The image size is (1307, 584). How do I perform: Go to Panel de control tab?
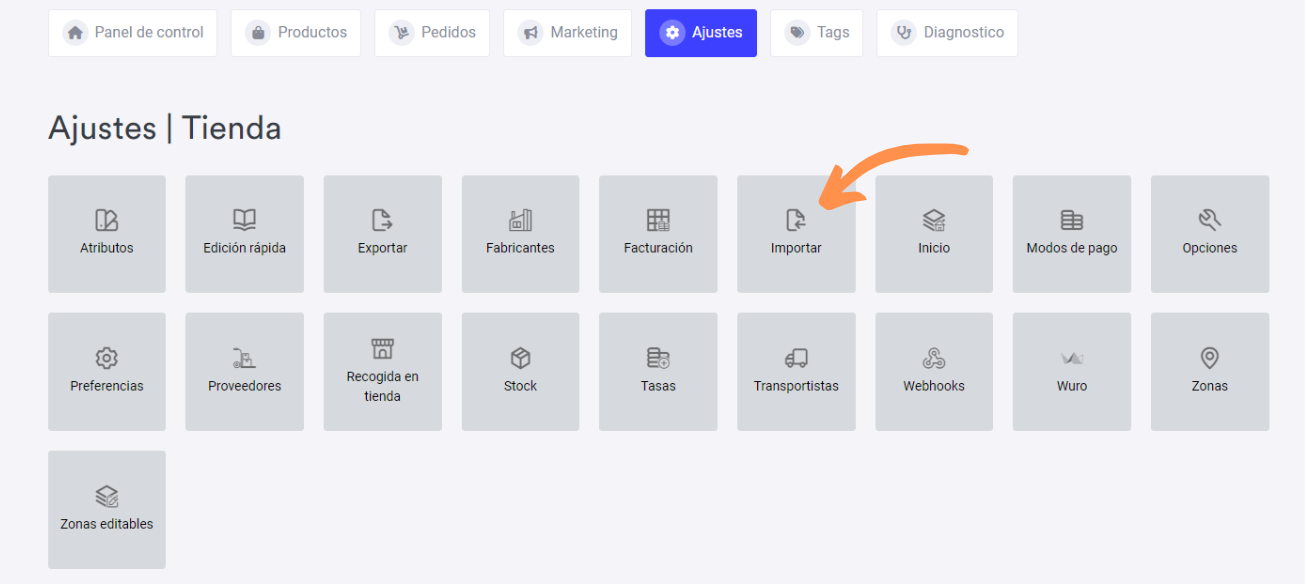point(133,33)
